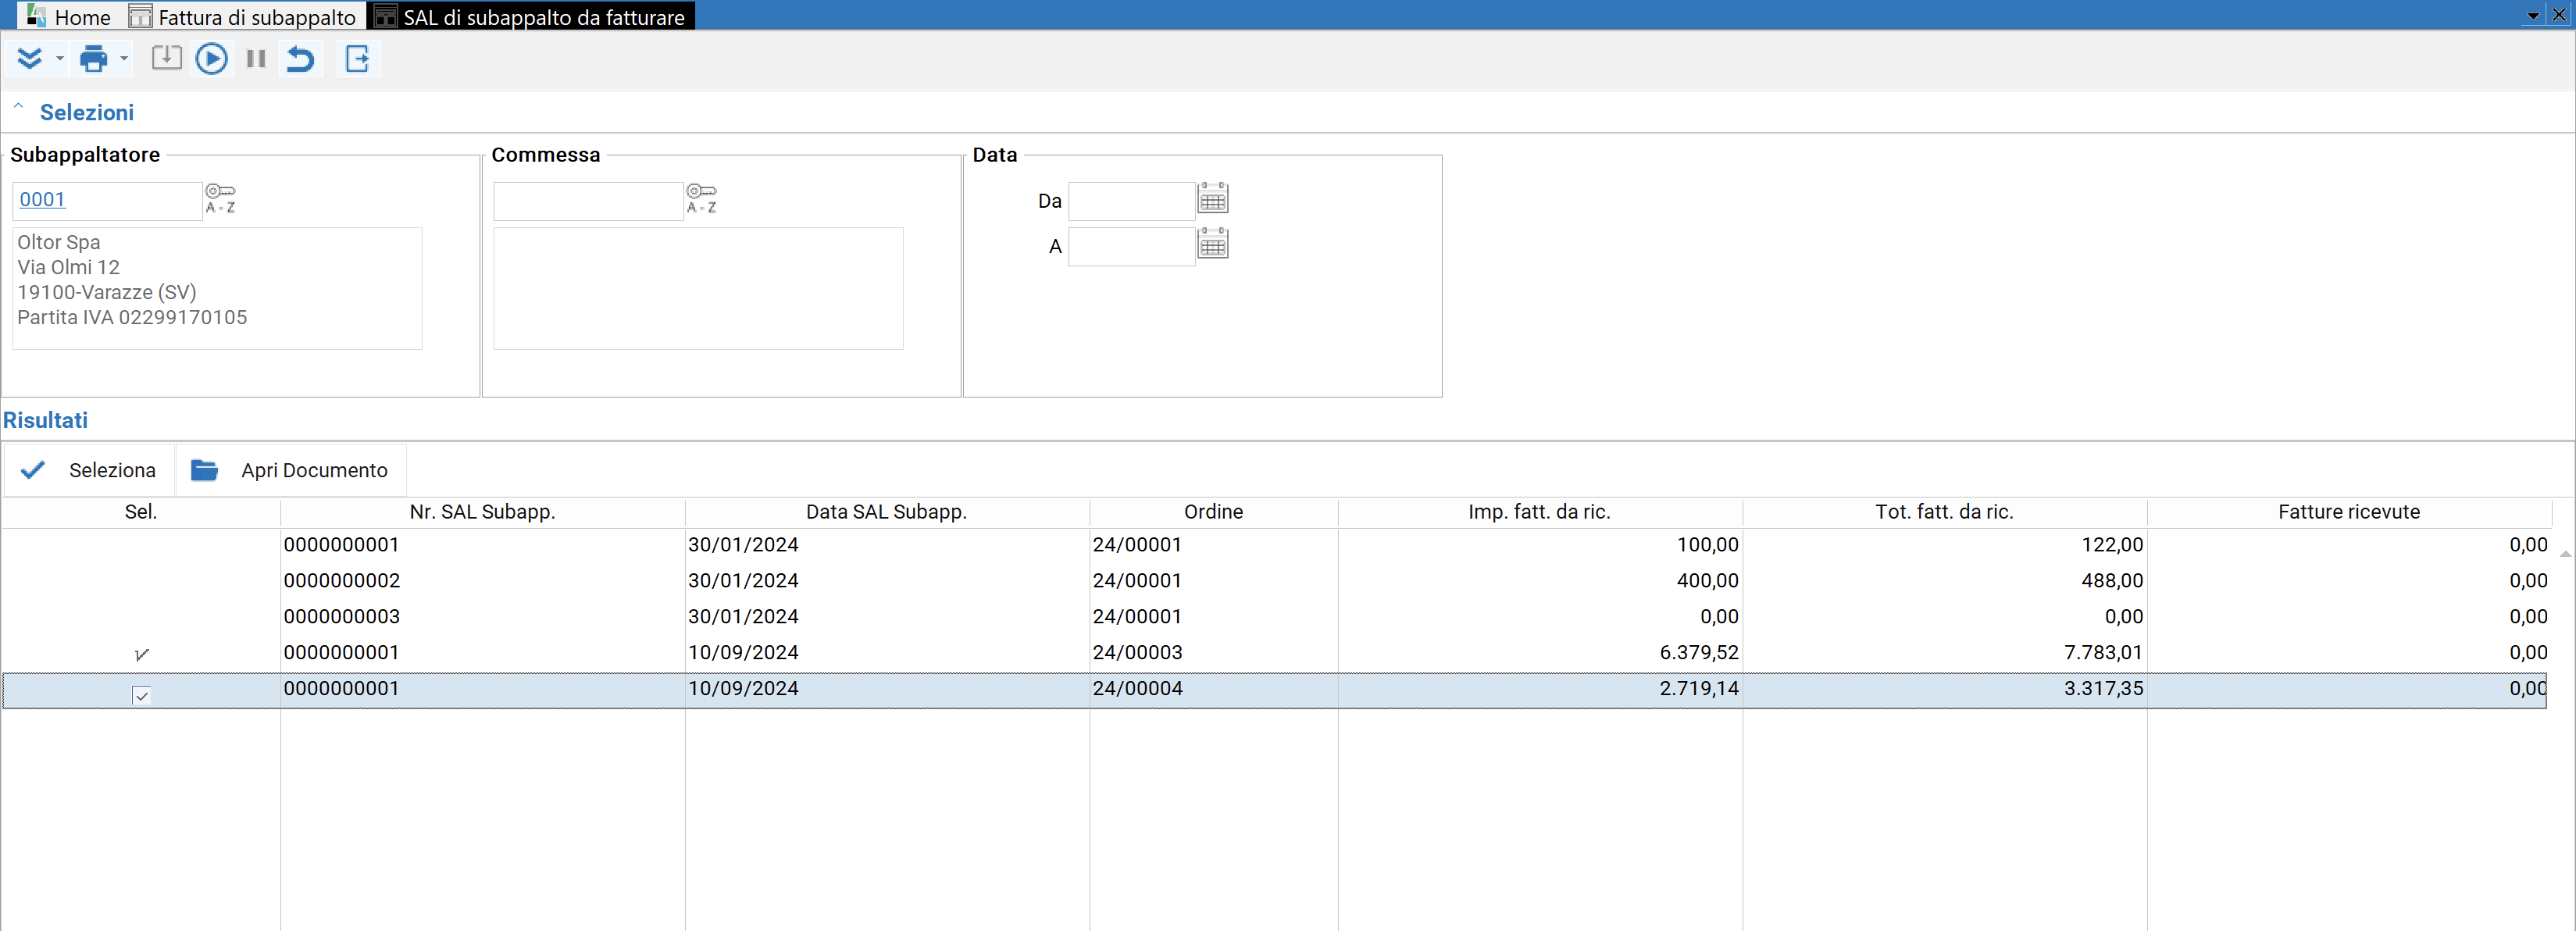Open the Commessa lookup key icon
Viewport: 2576px width, 931px height.
coord(701,198)
